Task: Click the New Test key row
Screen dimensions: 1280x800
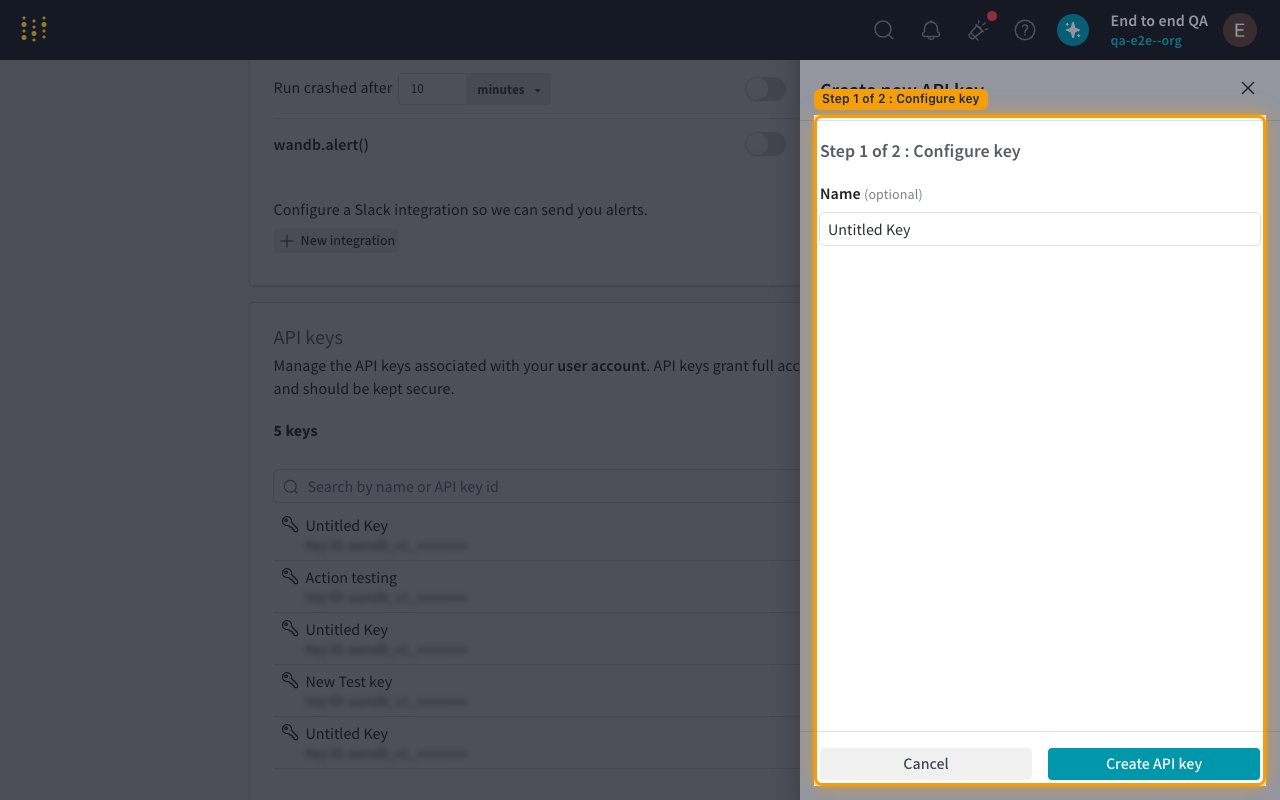Action: (x=537, y=691)
